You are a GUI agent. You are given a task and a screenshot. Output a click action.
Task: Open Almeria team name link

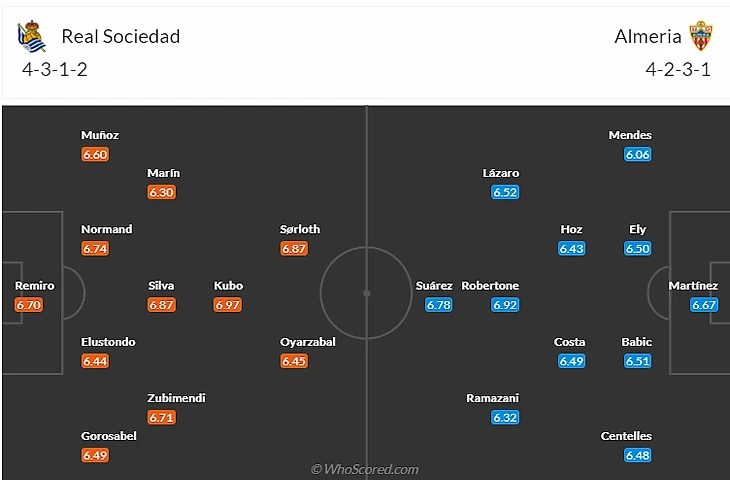click(648, 37)
